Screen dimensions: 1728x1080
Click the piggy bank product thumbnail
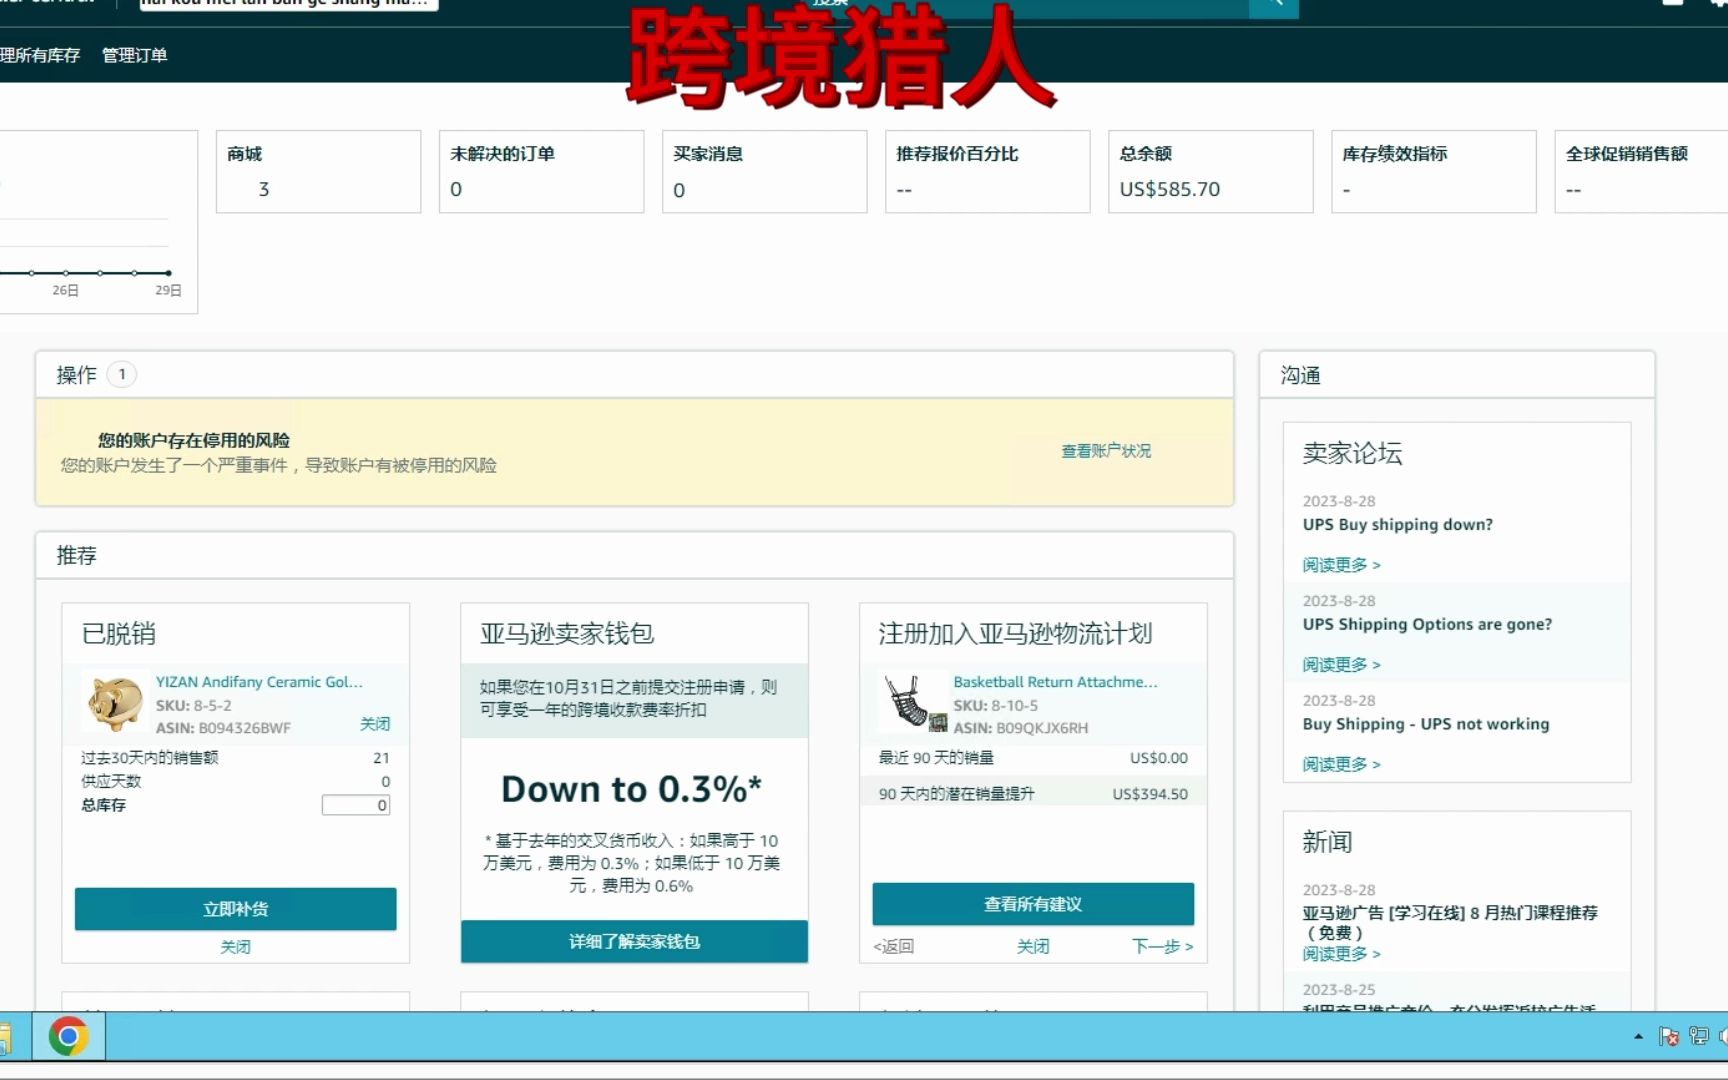[114, 701]
